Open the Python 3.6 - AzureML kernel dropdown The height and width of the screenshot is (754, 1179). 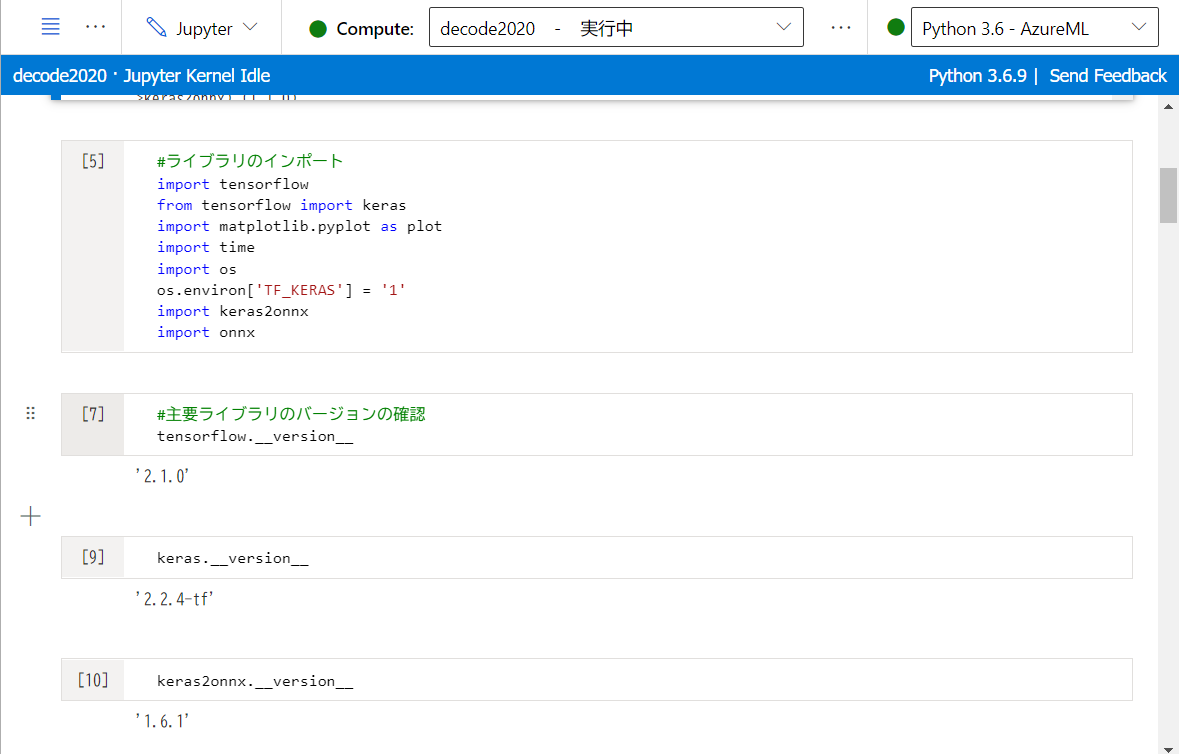coord(1034,28)
